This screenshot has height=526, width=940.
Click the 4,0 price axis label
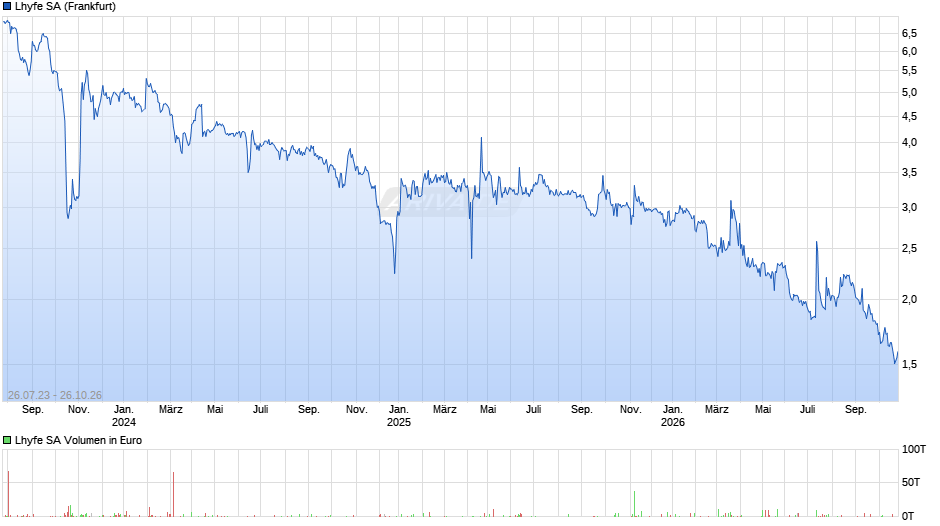click(909, 143)
